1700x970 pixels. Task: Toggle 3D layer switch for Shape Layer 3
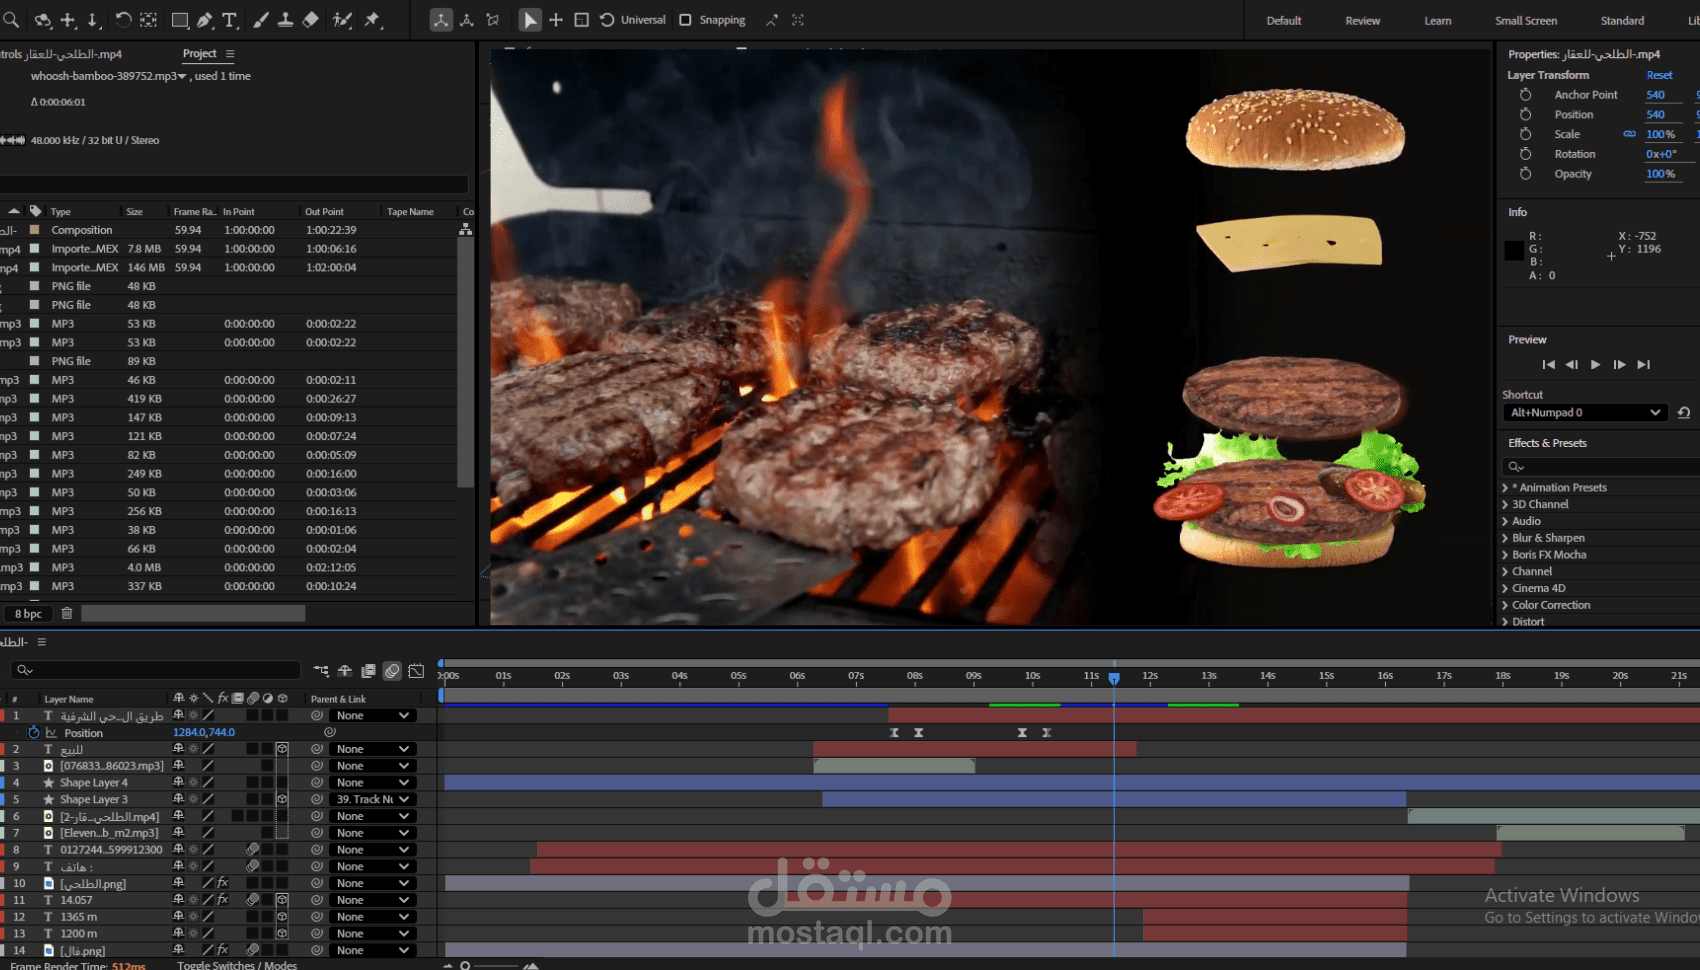pyautogui.click(x=282, y=800)
